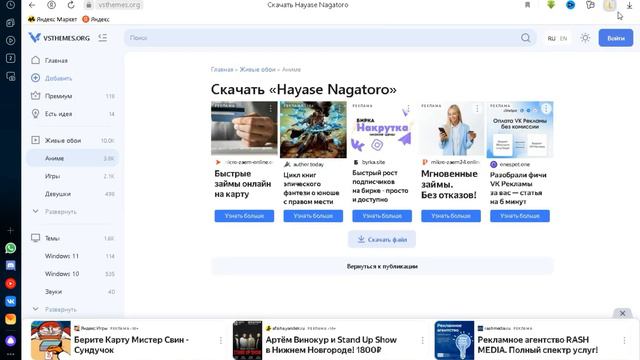Click Узнать больше under Быстрый рост подписчиков ad
Image resolution: width=640 pixels, height=360 pixels.
coord(382,216)
